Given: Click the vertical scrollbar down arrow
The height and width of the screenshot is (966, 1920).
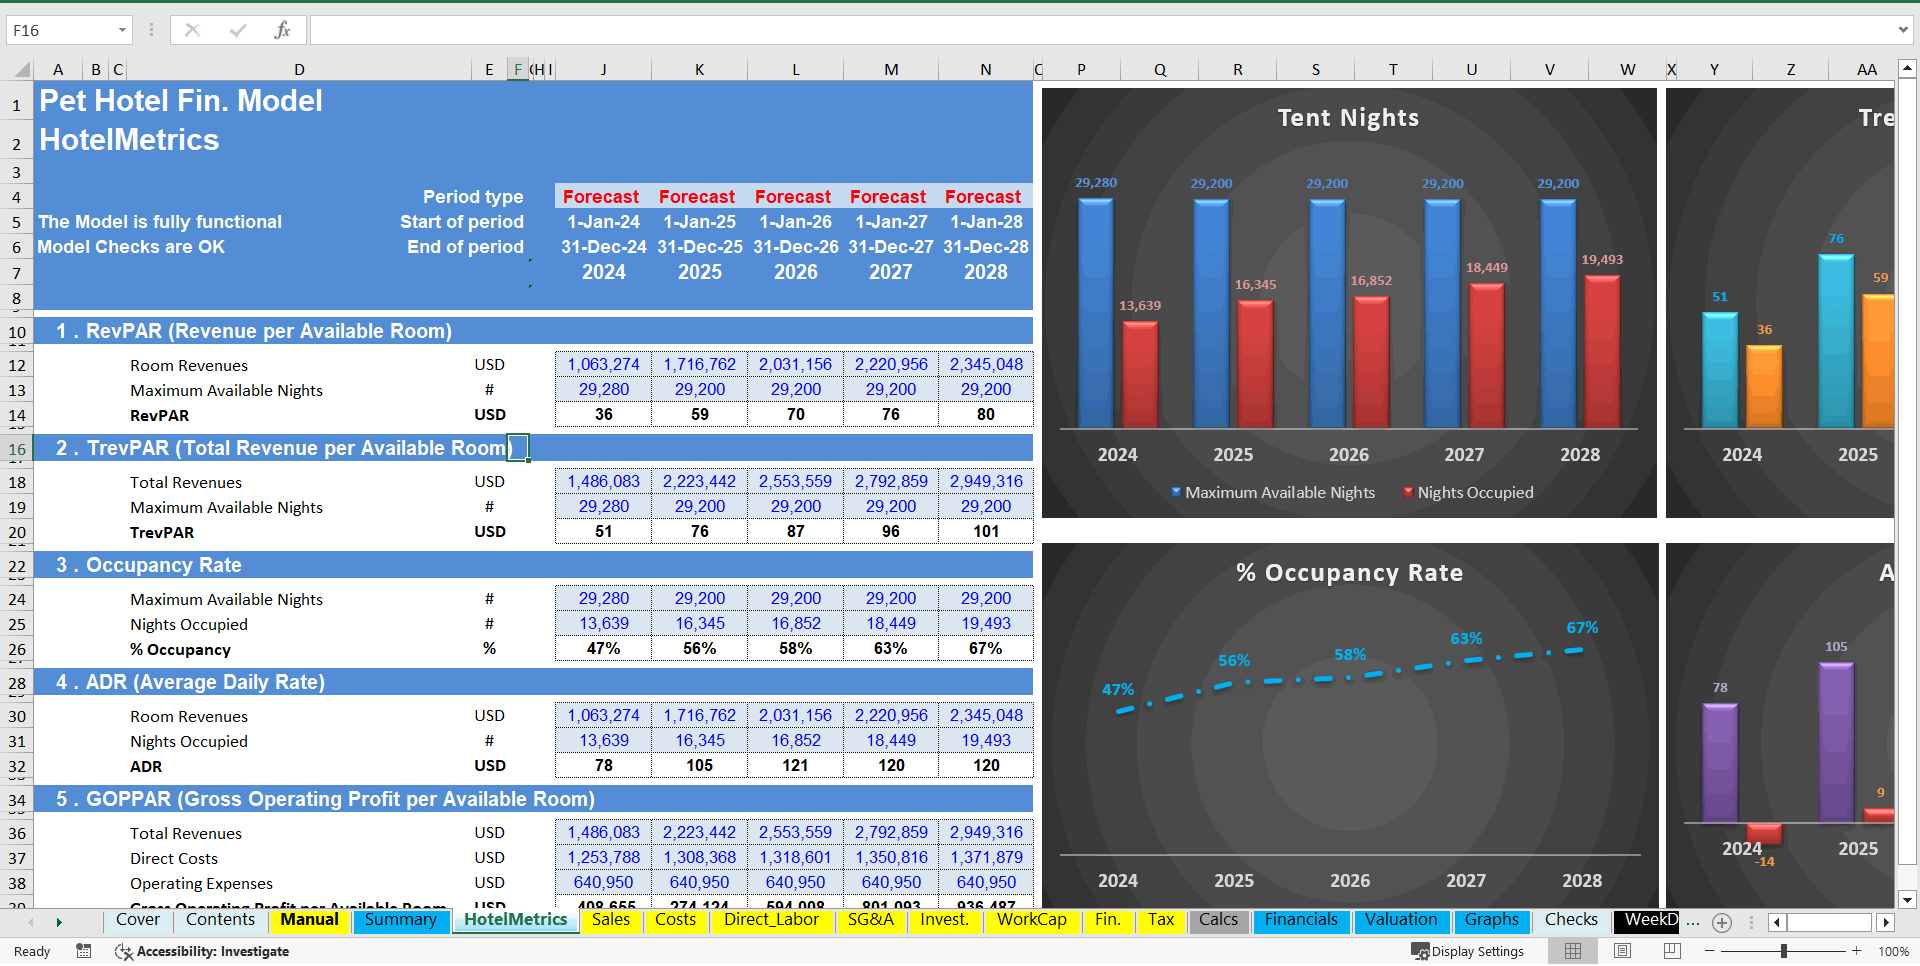Looking at the screenshot, I should click(x=1907, y=899).
